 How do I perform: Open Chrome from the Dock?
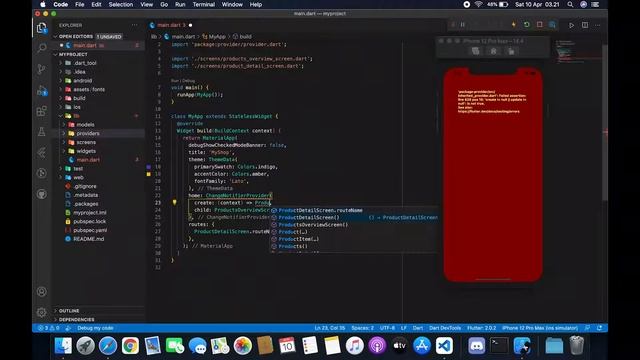coord(130,346)
